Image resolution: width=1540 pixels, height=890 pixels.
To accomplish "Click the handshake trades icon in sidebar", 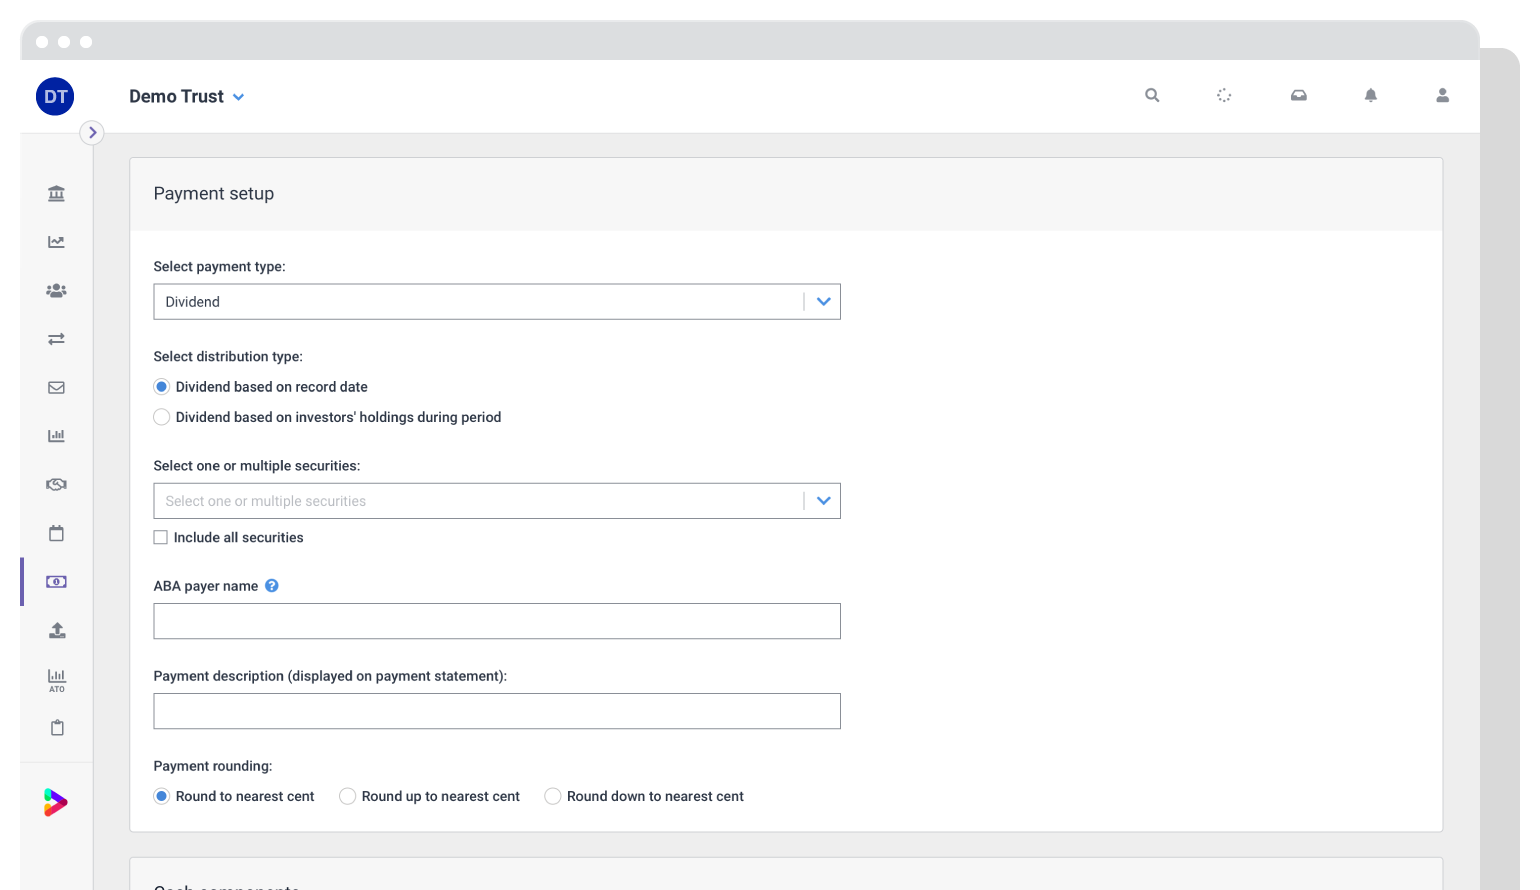I will (x=56, y=484).
